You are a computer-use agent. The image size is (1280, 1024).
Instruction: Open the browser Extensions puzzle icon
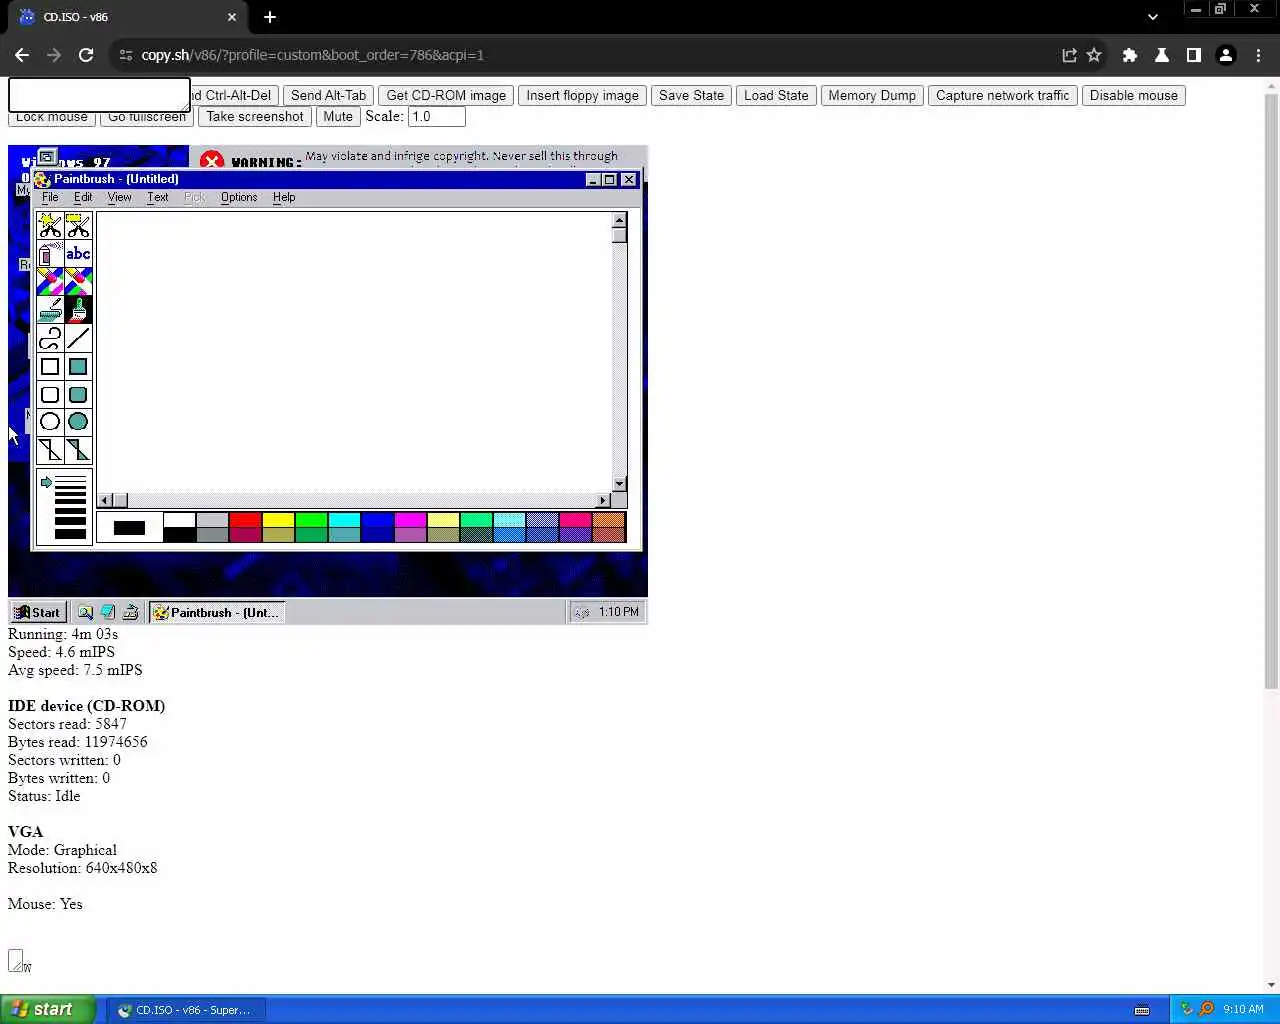coord(1130,55)
